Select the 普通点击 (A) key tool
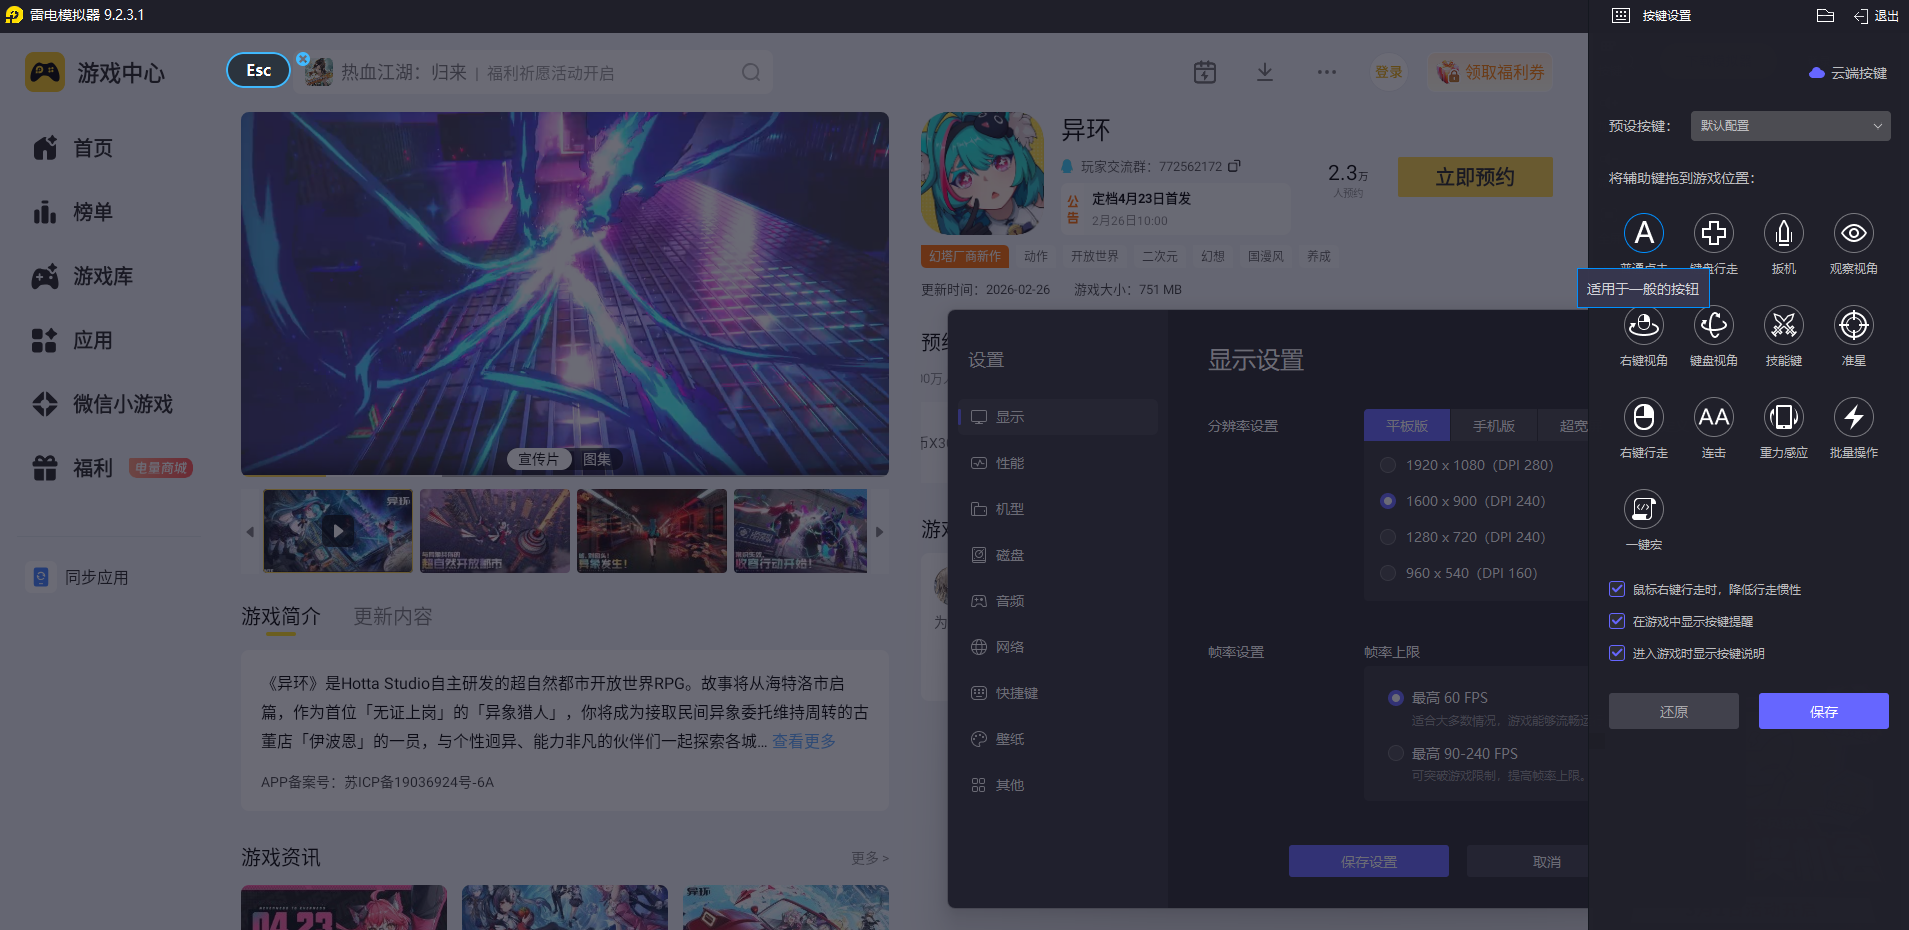The image size is (1909, 930). 1643,234
